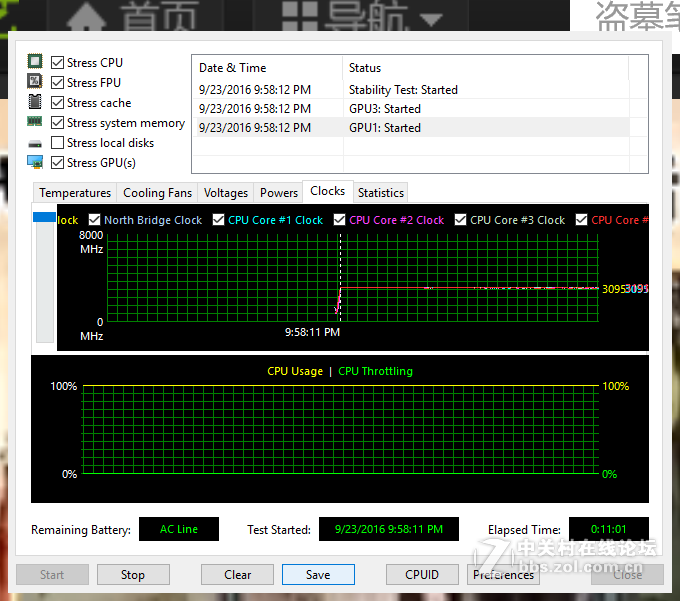Select the 'Stability Test: Started' log row
The width and height of the screenshot is (680, 601).
coord(411,90)
